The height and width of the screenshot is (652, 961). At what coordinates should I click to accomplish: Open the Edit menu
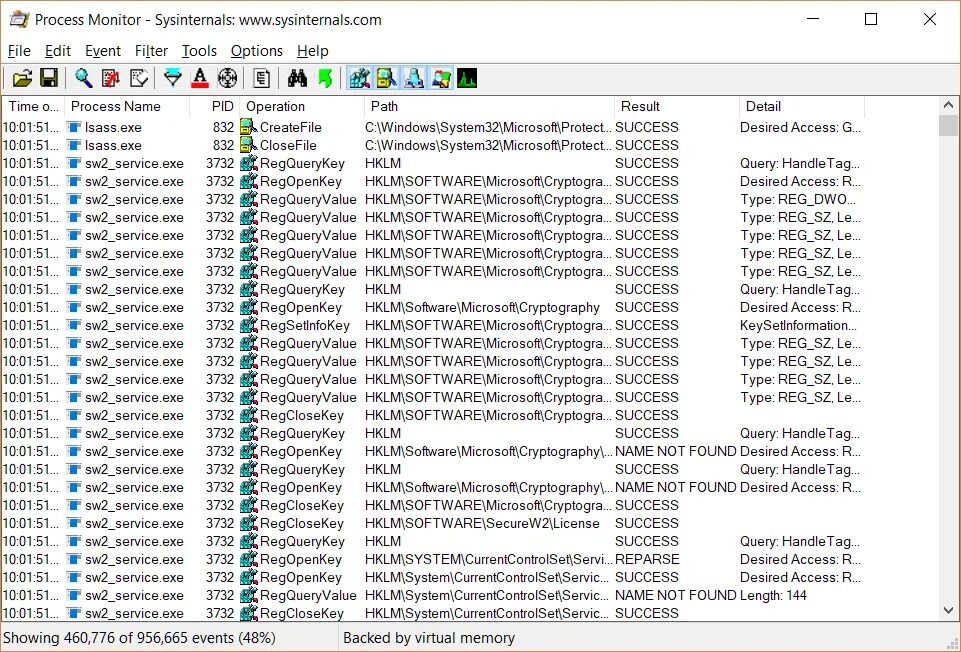tap(58, 51)
